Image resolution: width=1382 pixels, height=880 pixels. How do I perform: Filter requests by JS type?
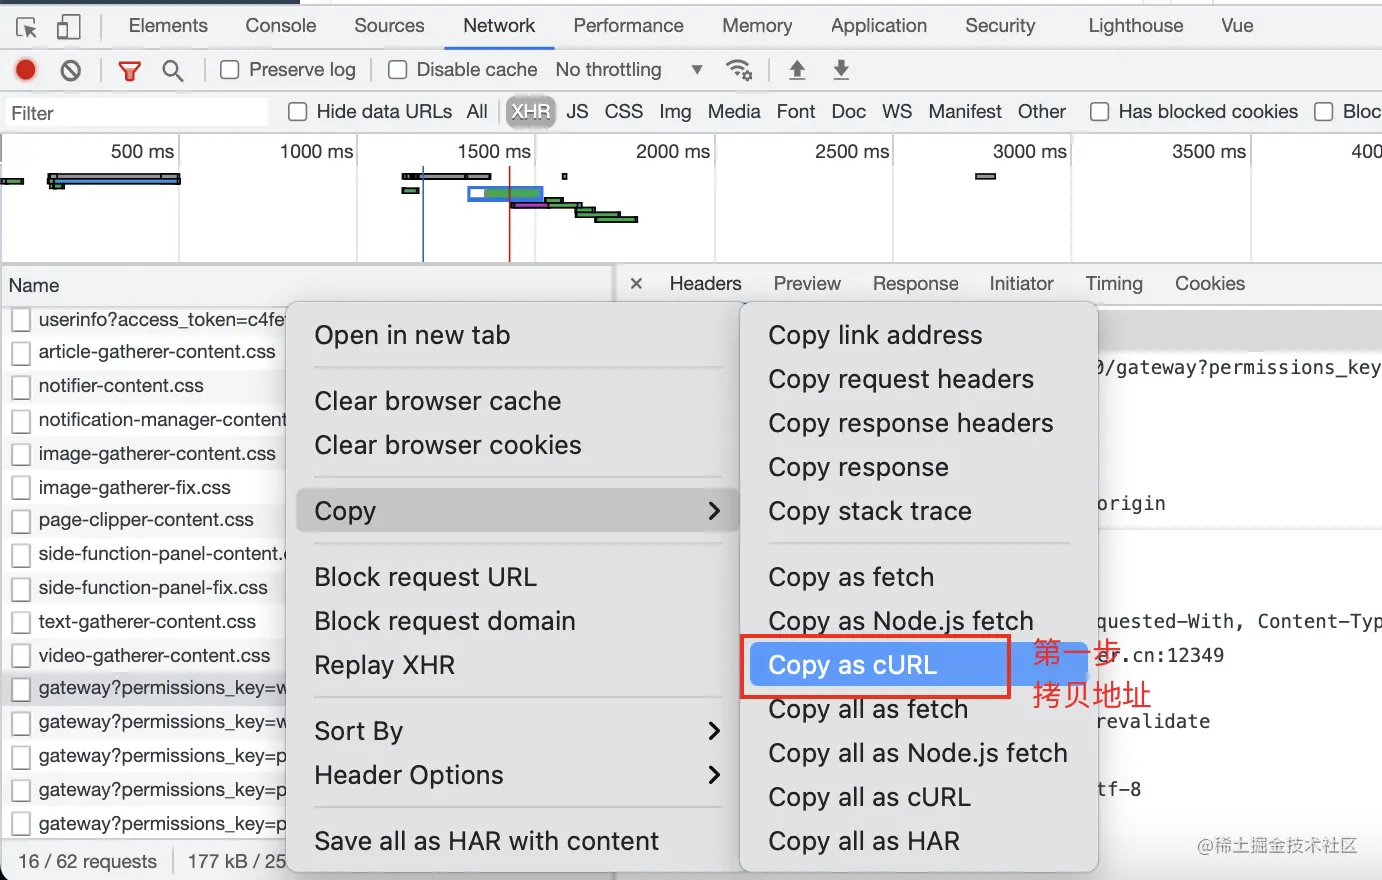[x=577, y=112]
